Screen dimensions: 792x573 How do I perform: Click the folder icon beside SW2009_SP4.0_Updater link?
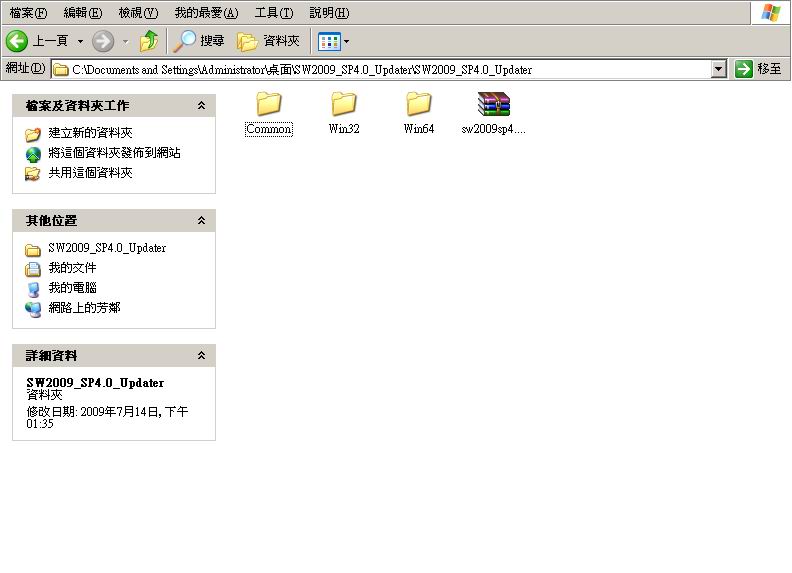[x=33, y=250]
